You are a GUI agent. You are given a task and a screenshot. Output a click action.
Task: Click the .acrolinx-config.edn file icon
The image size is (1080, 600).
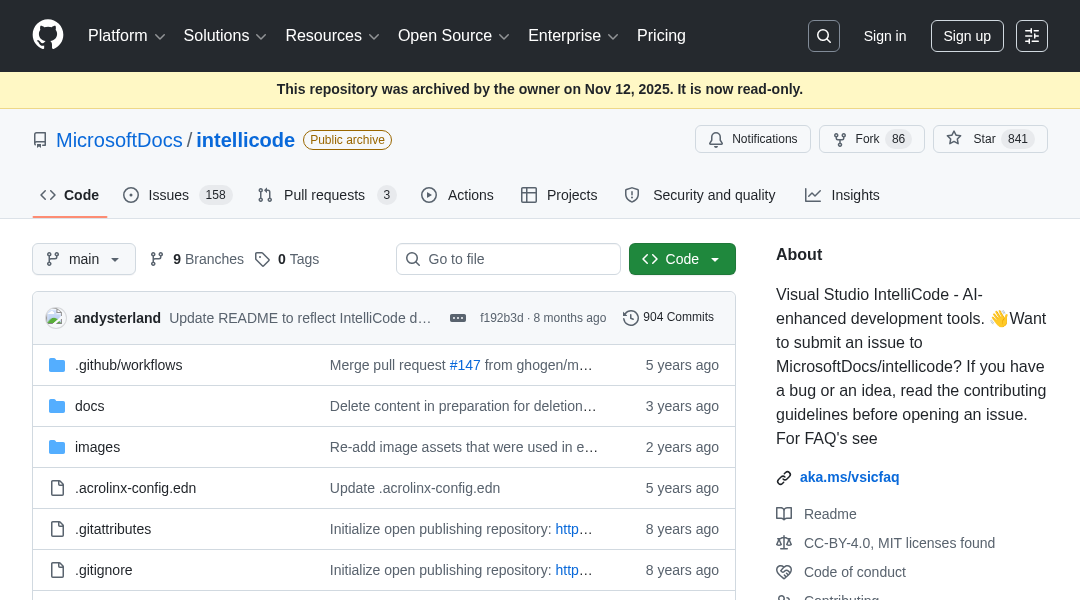(x=57, y=488)
